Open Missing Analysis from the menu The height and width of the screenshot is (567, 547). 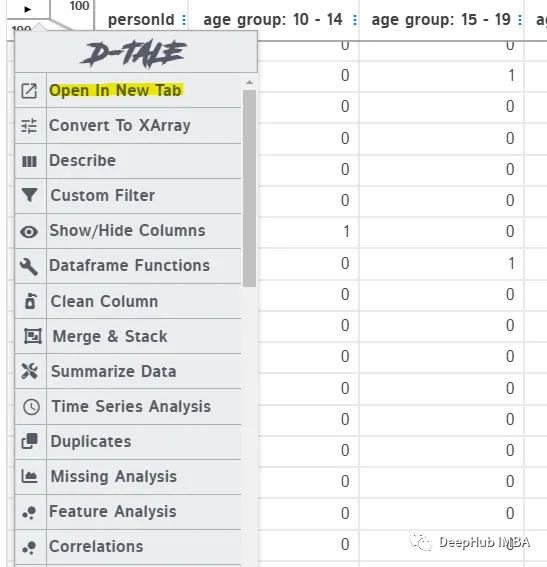coord(128,477)
